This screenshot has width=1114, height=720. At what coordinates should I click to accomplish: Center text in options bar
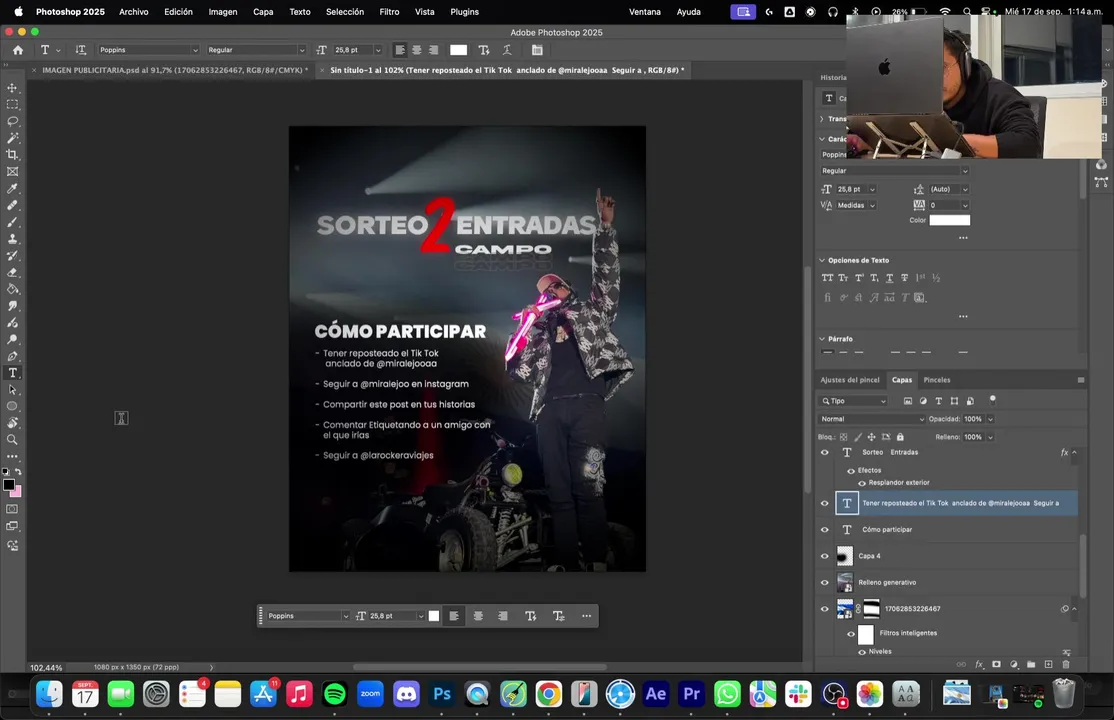(417, 50)
